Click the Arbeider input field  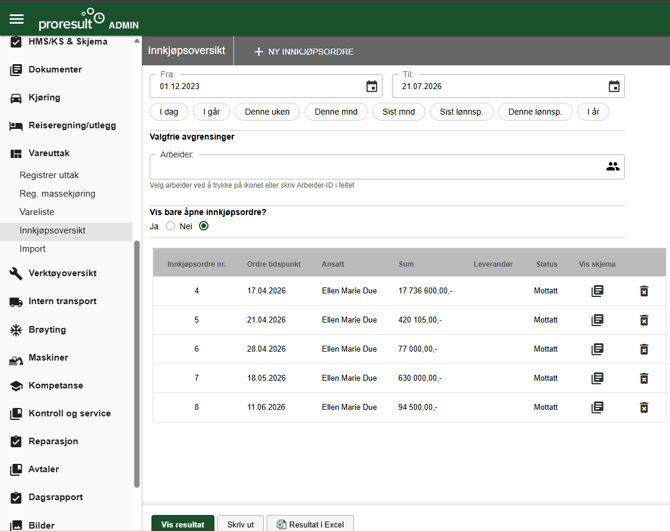click(x=387, y=167)
